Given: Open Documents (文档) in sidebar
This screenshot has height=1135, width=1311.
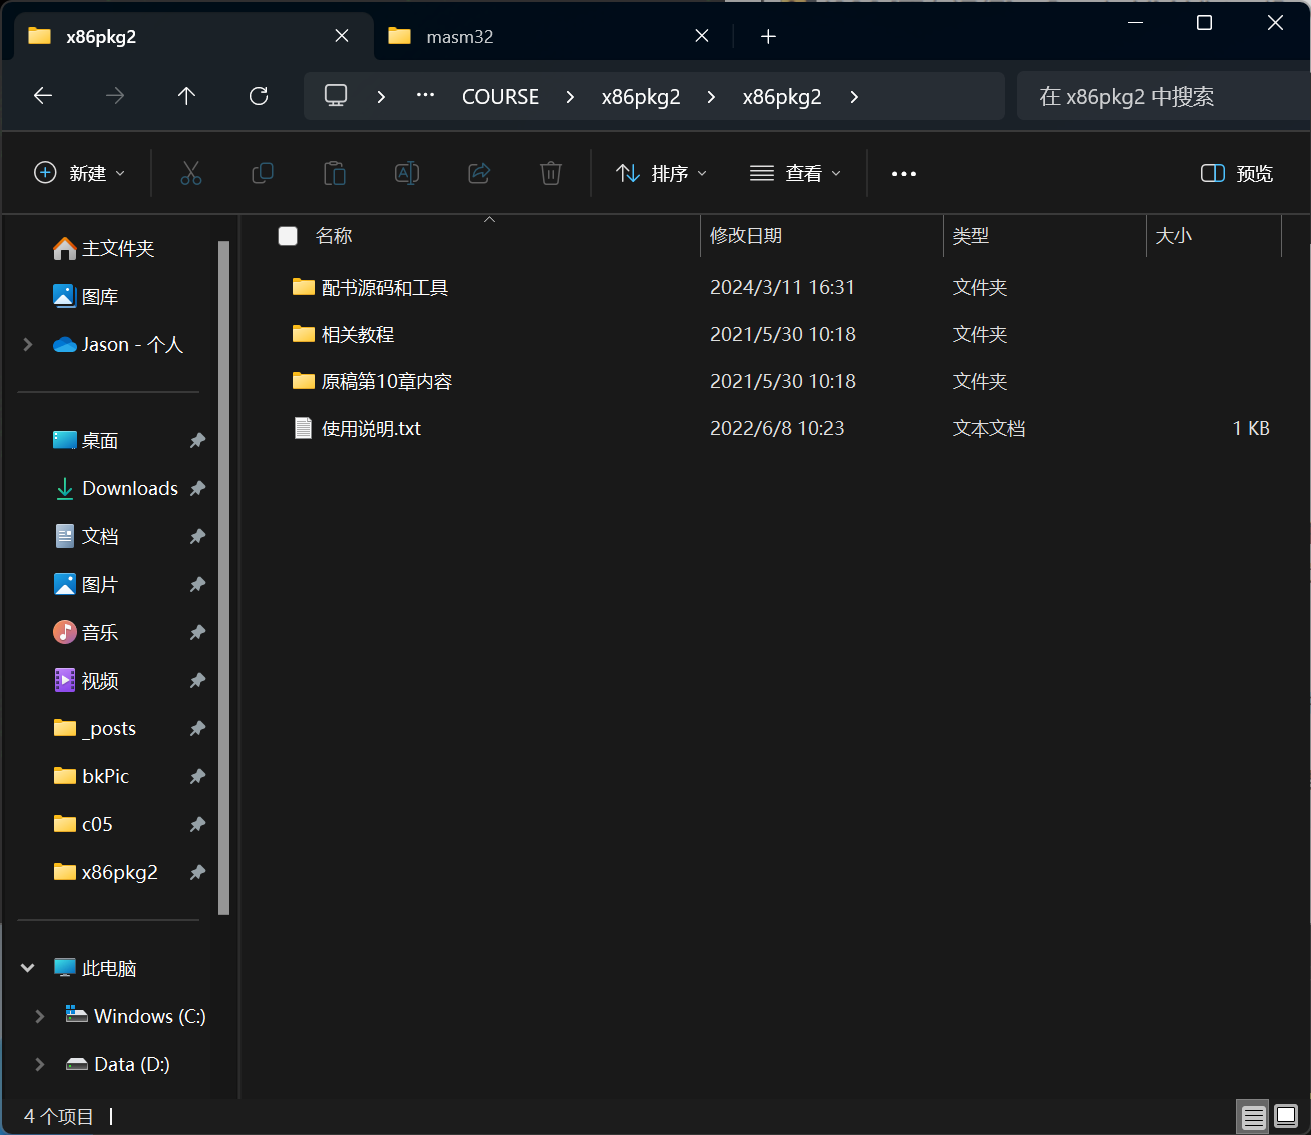Looking at the screenshot, I should pos(100,536).
